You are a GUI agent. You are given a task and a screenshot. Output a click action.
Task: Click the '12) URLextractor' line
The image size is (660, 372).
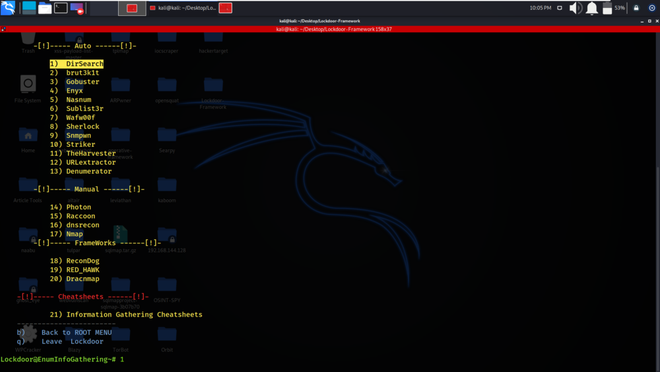(x=82, y=162)
